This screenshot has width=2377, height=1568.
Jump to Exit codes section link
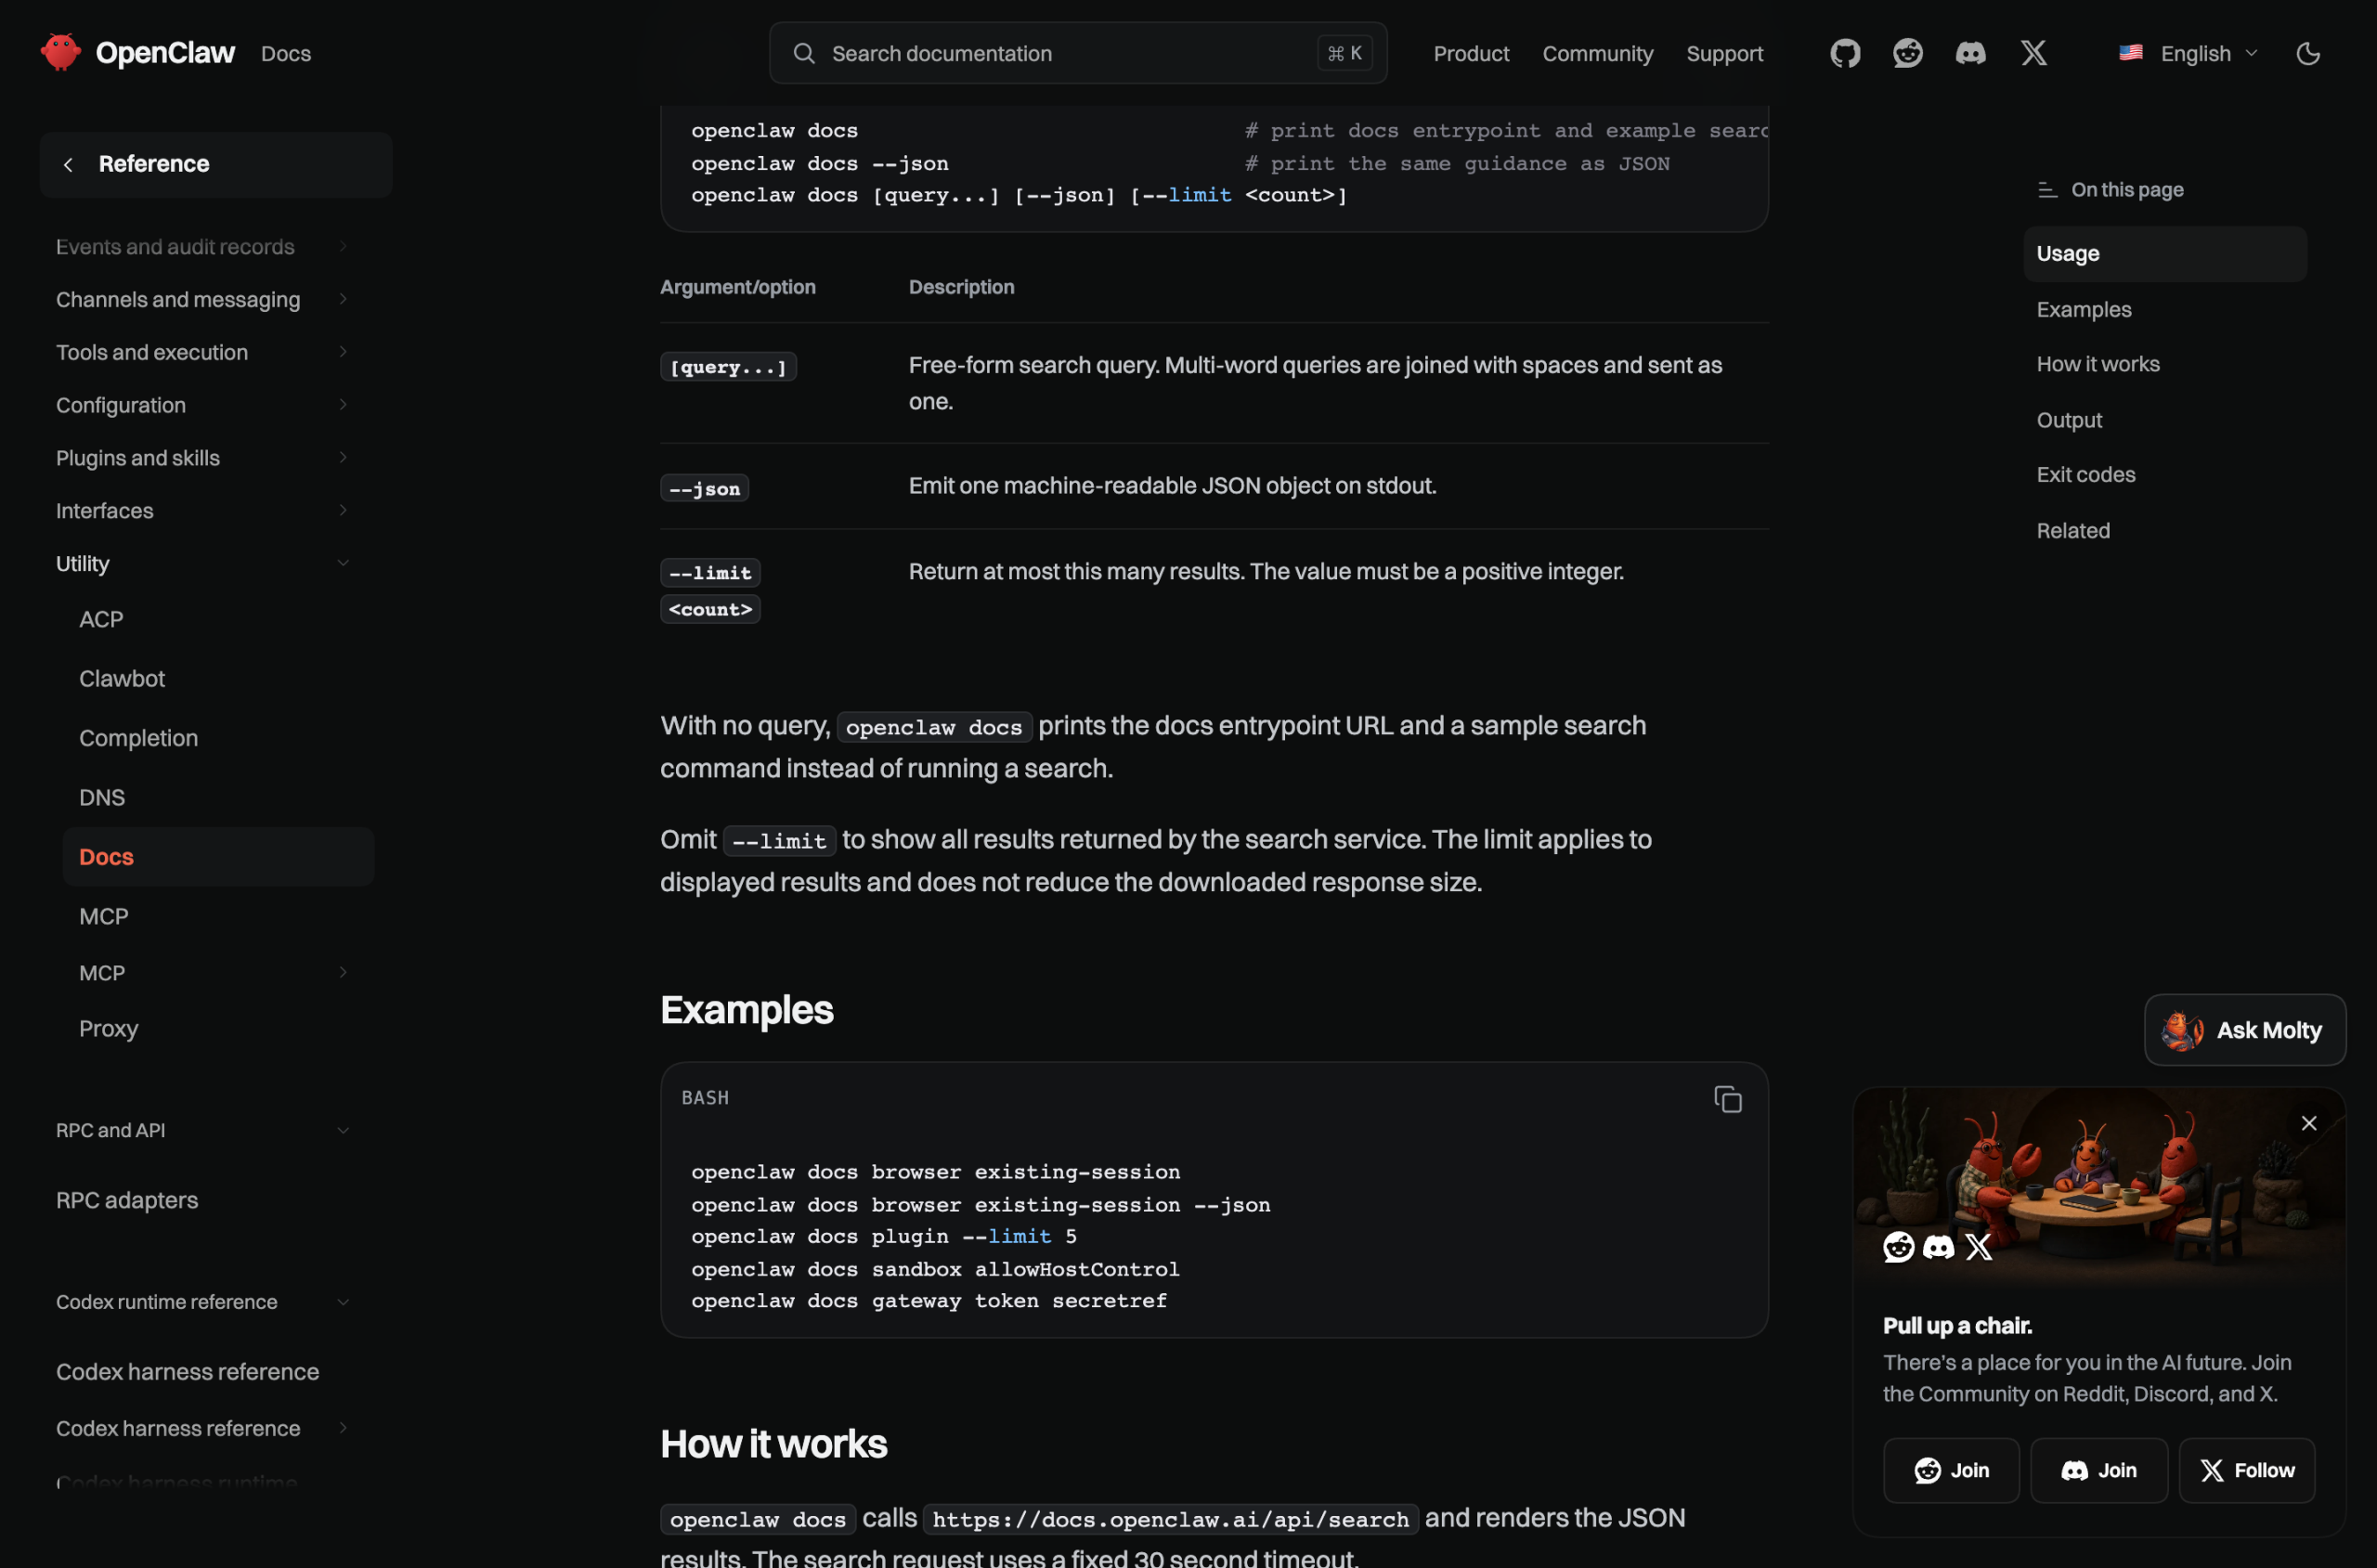pyautogui.click(x=2086, y=475)
